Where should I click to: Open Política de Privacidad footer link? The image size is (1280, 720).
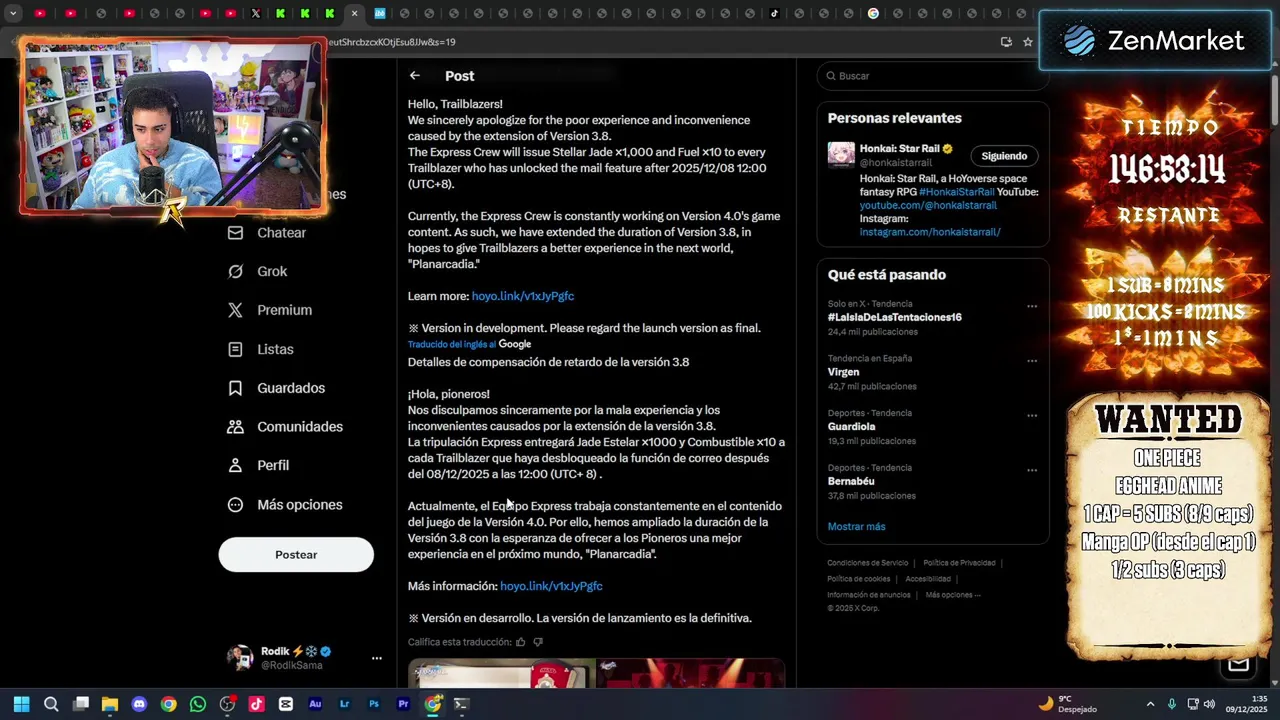[959, 563]
